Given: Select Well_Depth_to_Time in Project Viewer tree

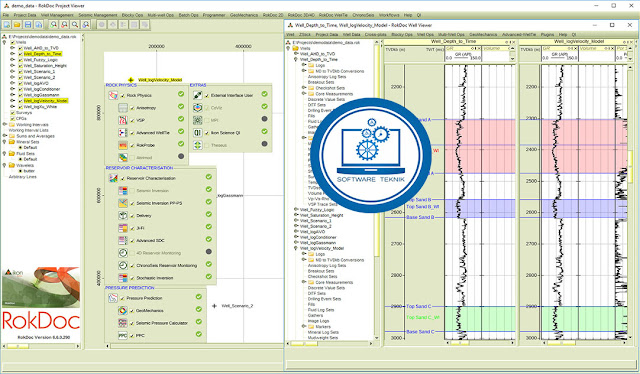Looking at the screenshot, I should 42,54.
